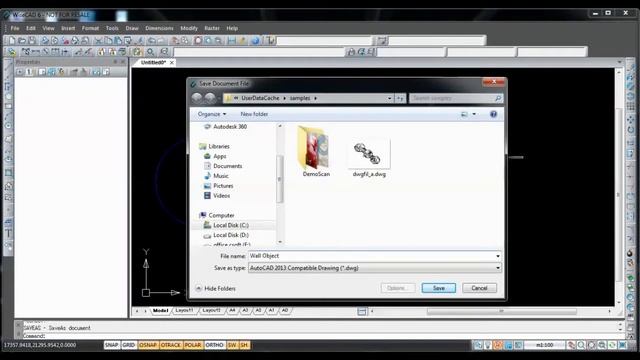Open the Tools menu
The image size is (640, 360).
click(112, 28)
